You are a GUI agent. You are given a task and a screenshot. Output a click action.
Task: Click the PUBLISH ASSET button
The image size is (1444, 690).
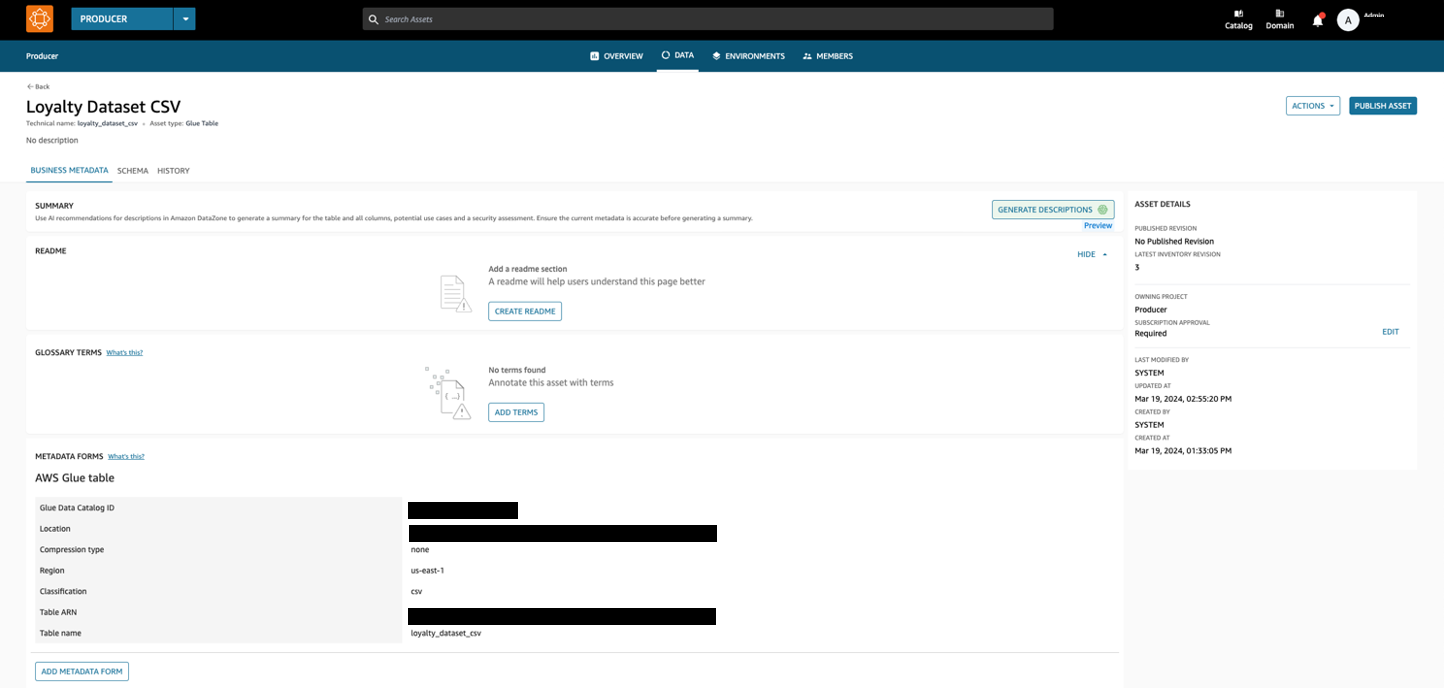(1382, 106)
